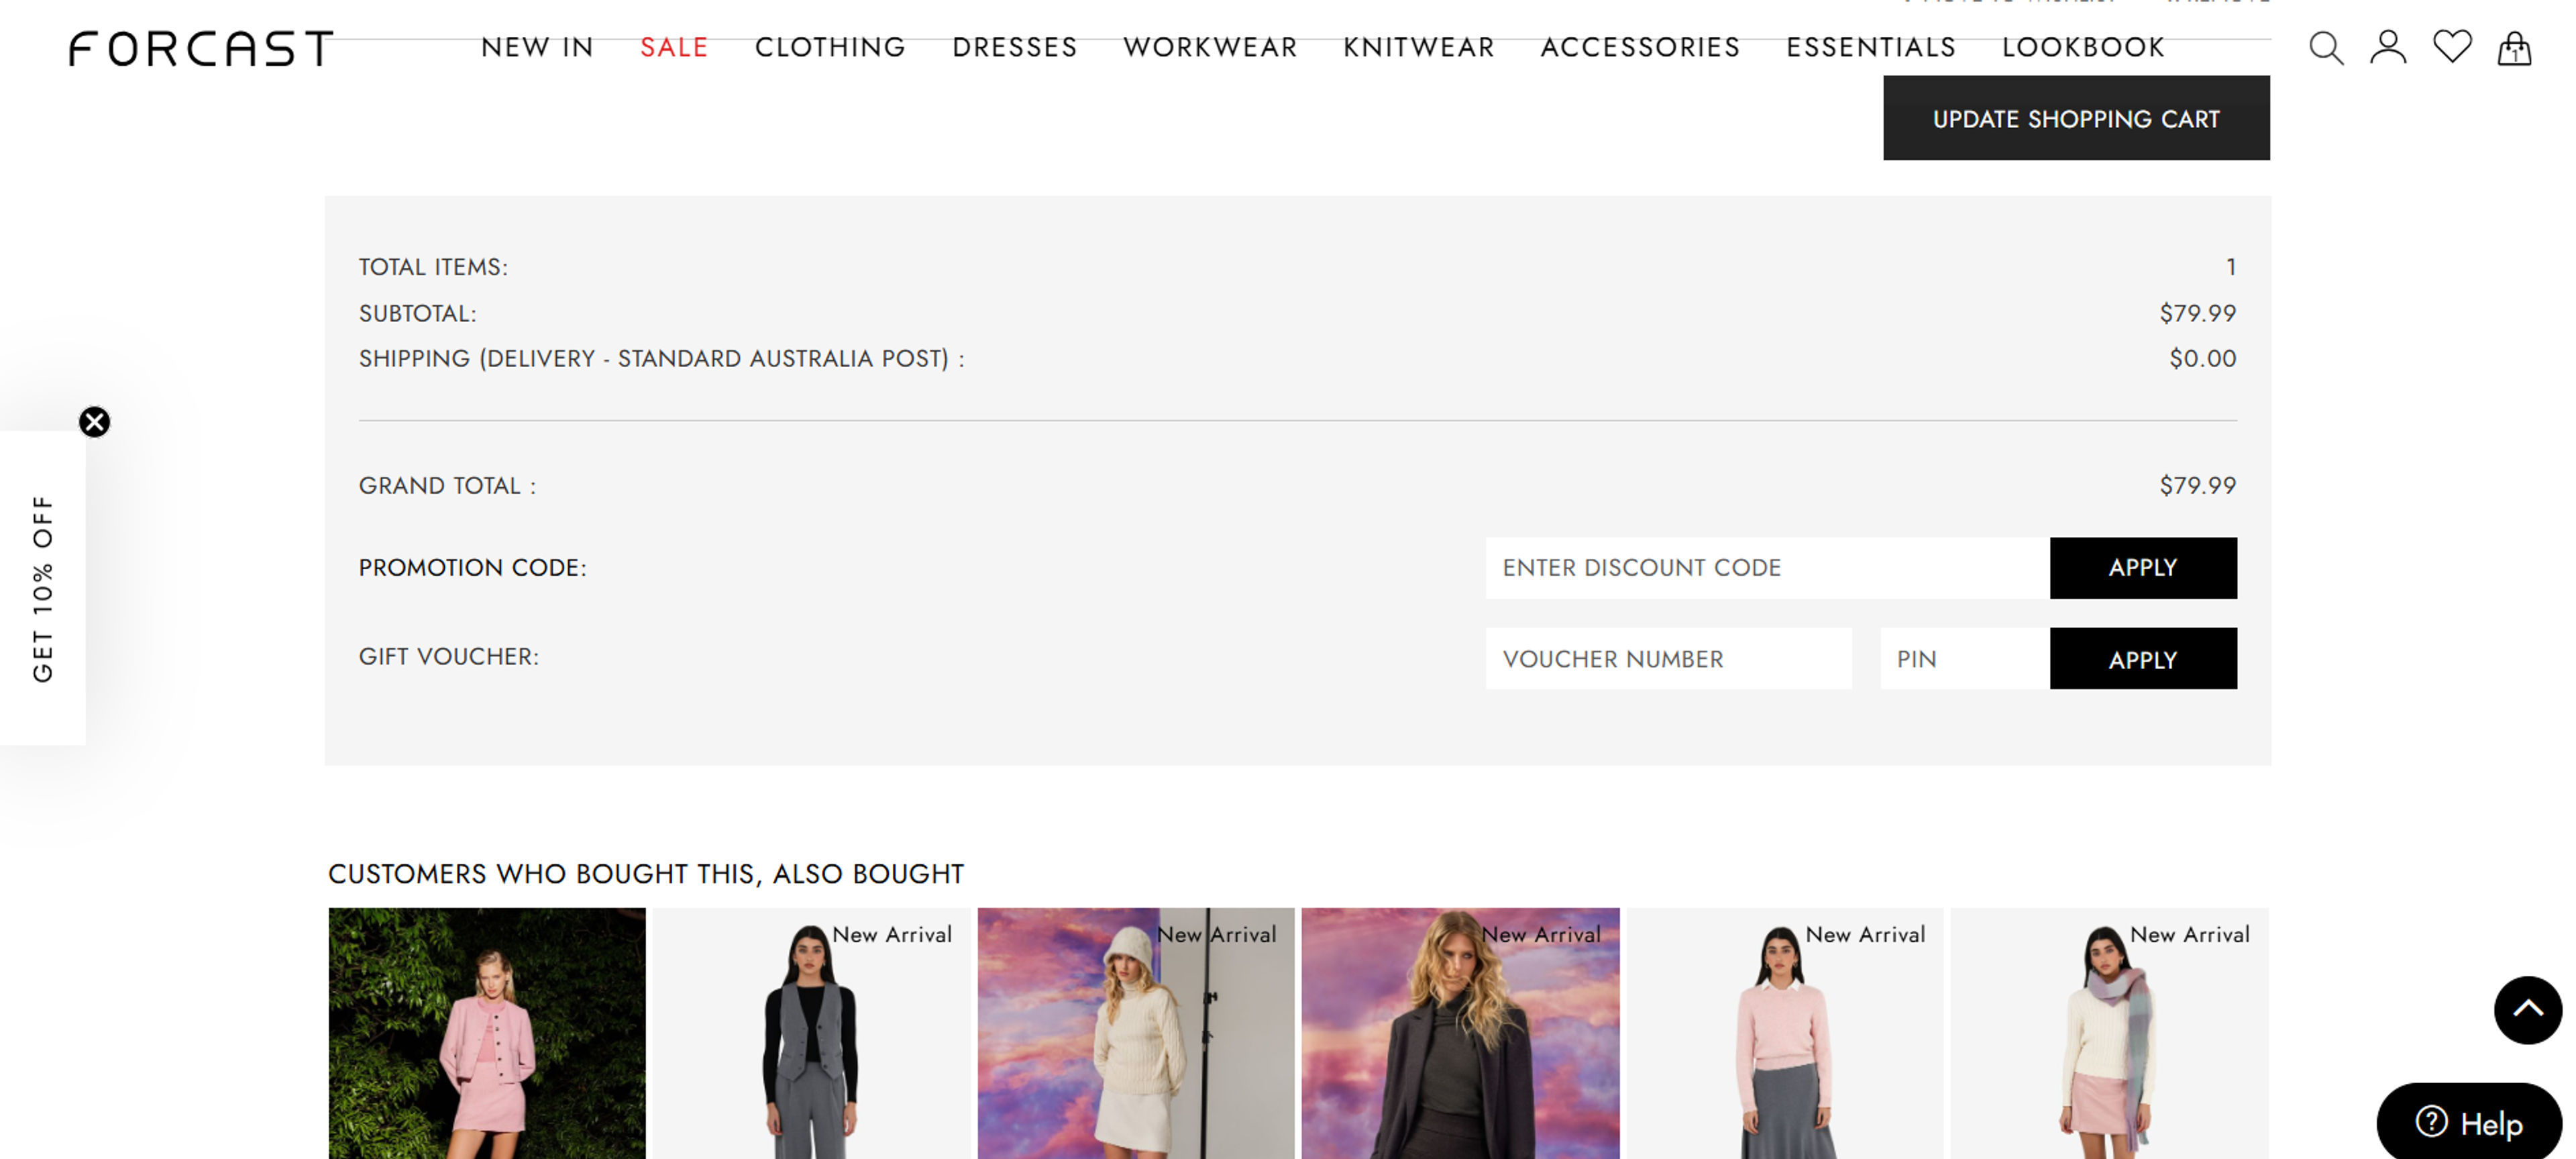Open the LOOKBOOK menu
The width and height of the screenshot is (2576, 1159).
(x=2083, y=47)
